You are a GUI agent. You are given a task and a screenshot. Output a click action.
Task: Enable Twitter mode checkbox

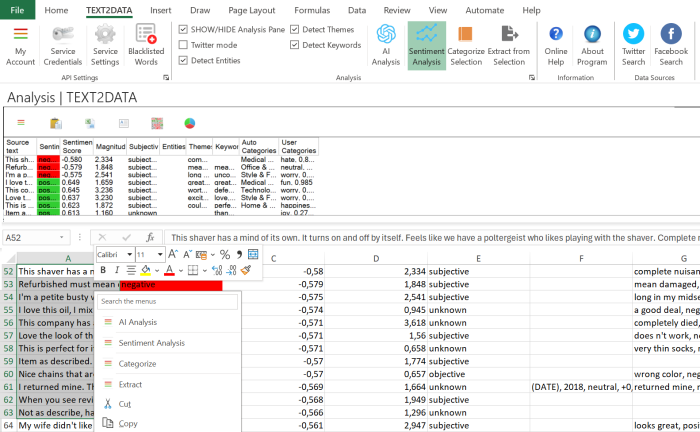pyautogui.click(x=183, y=45)
